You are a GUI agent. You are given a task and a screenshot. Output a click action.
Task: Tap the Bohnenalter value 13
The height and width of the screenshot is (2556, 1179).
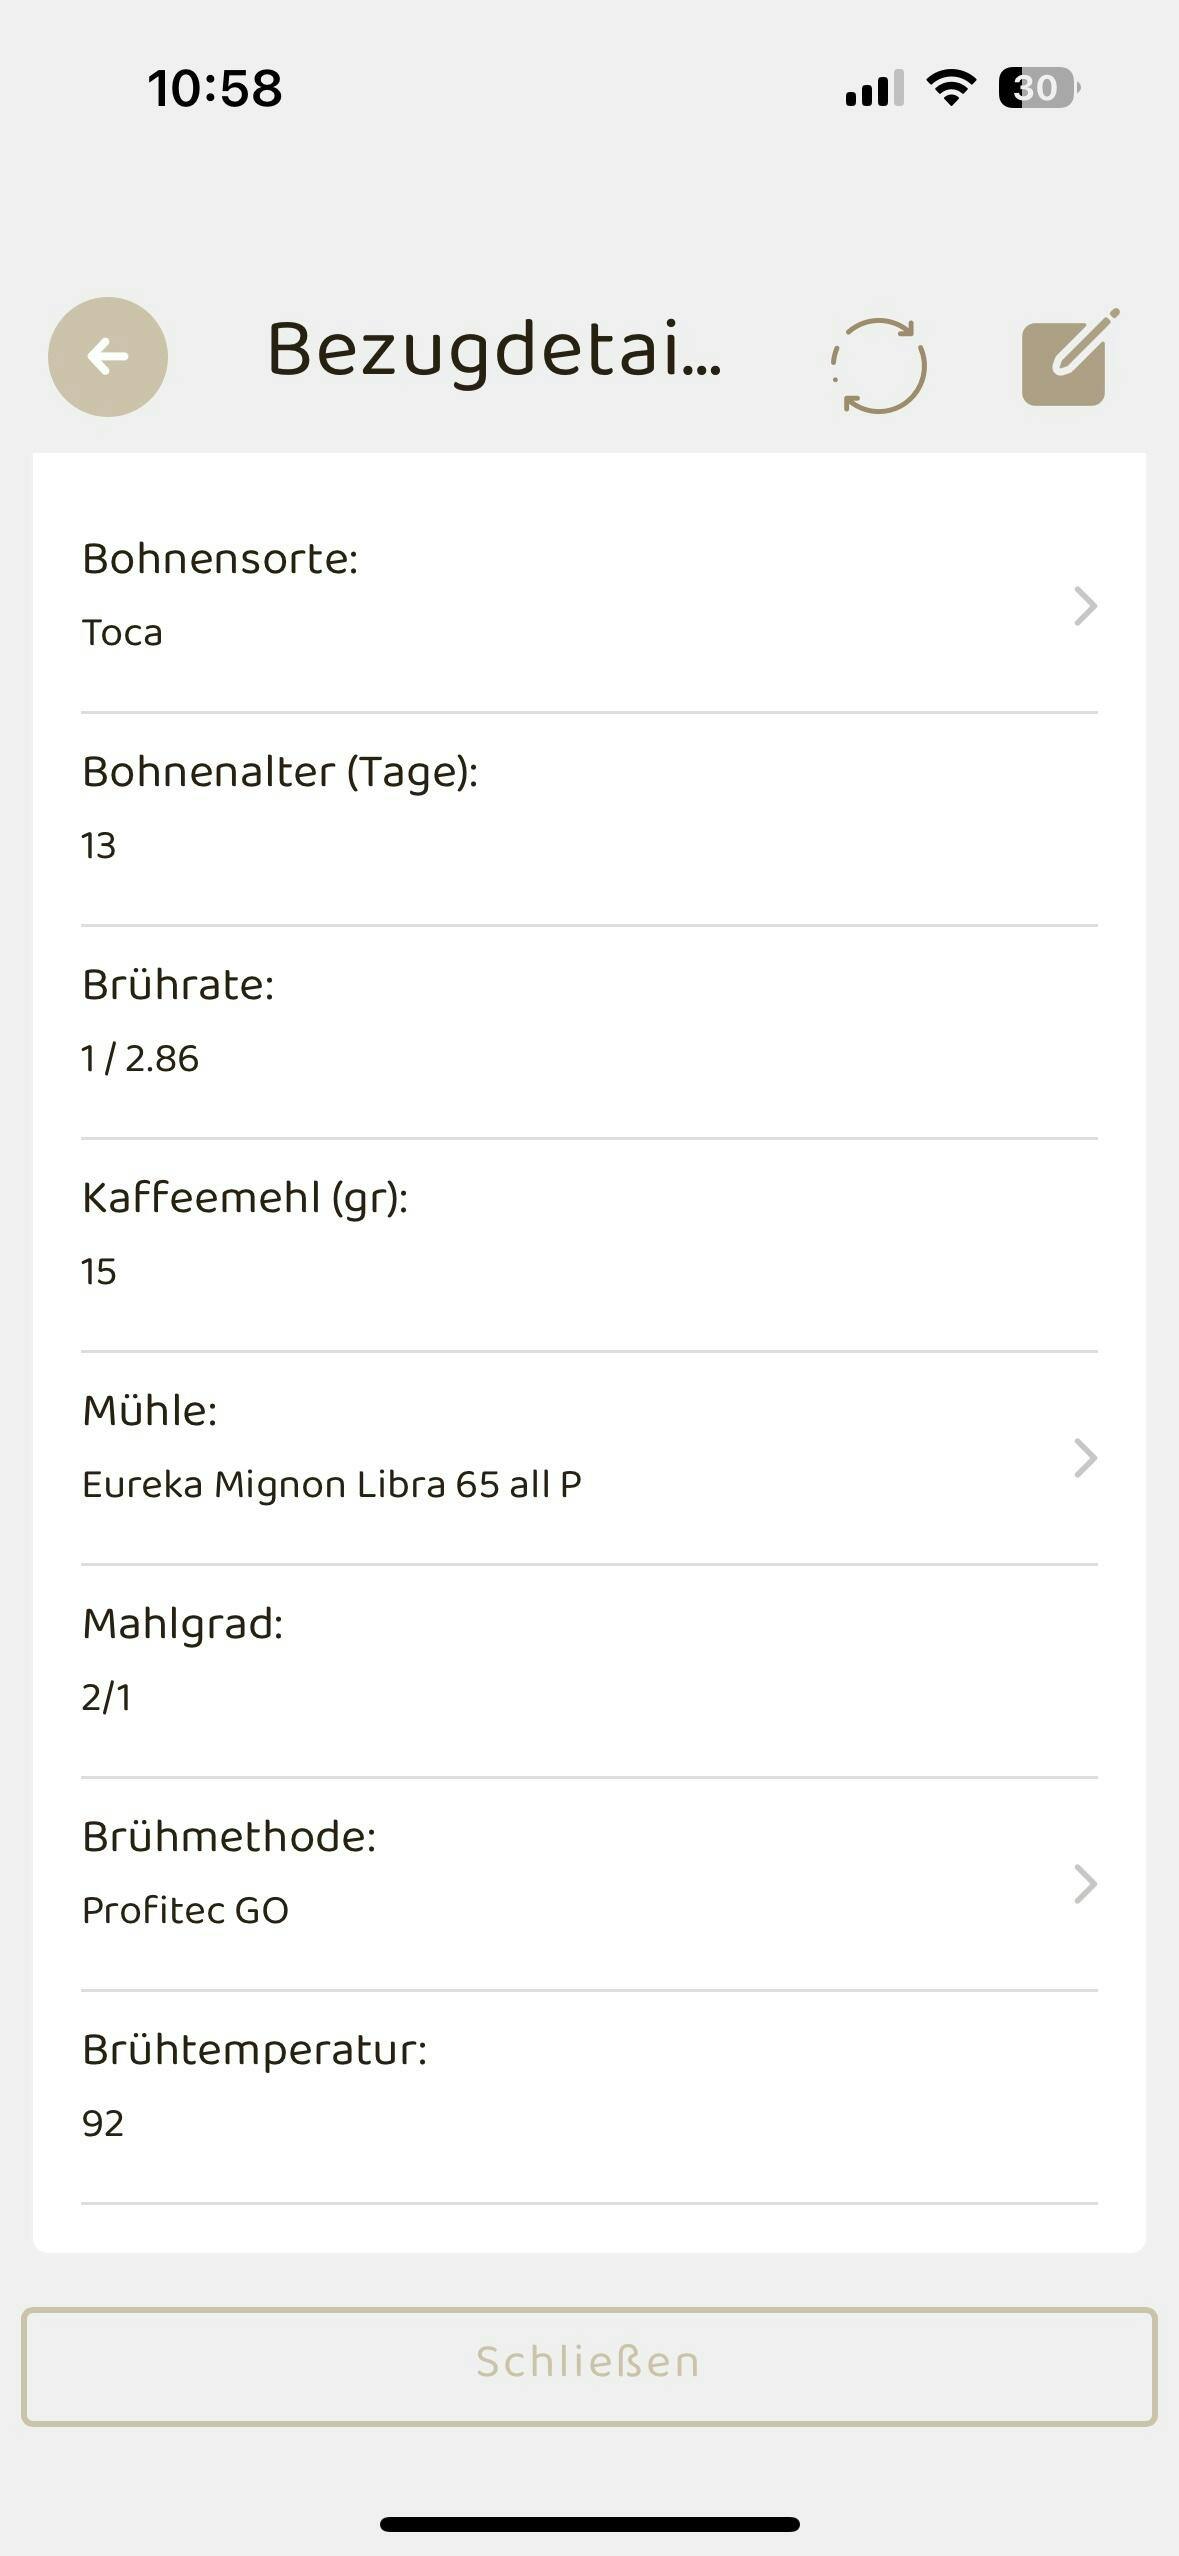[99, 846]
